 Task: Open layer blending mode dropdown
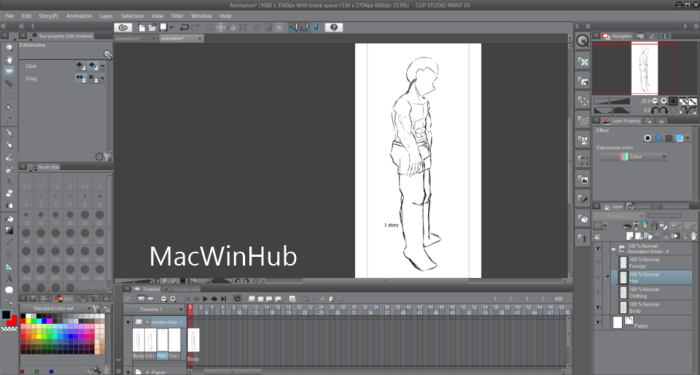[618, 216]
